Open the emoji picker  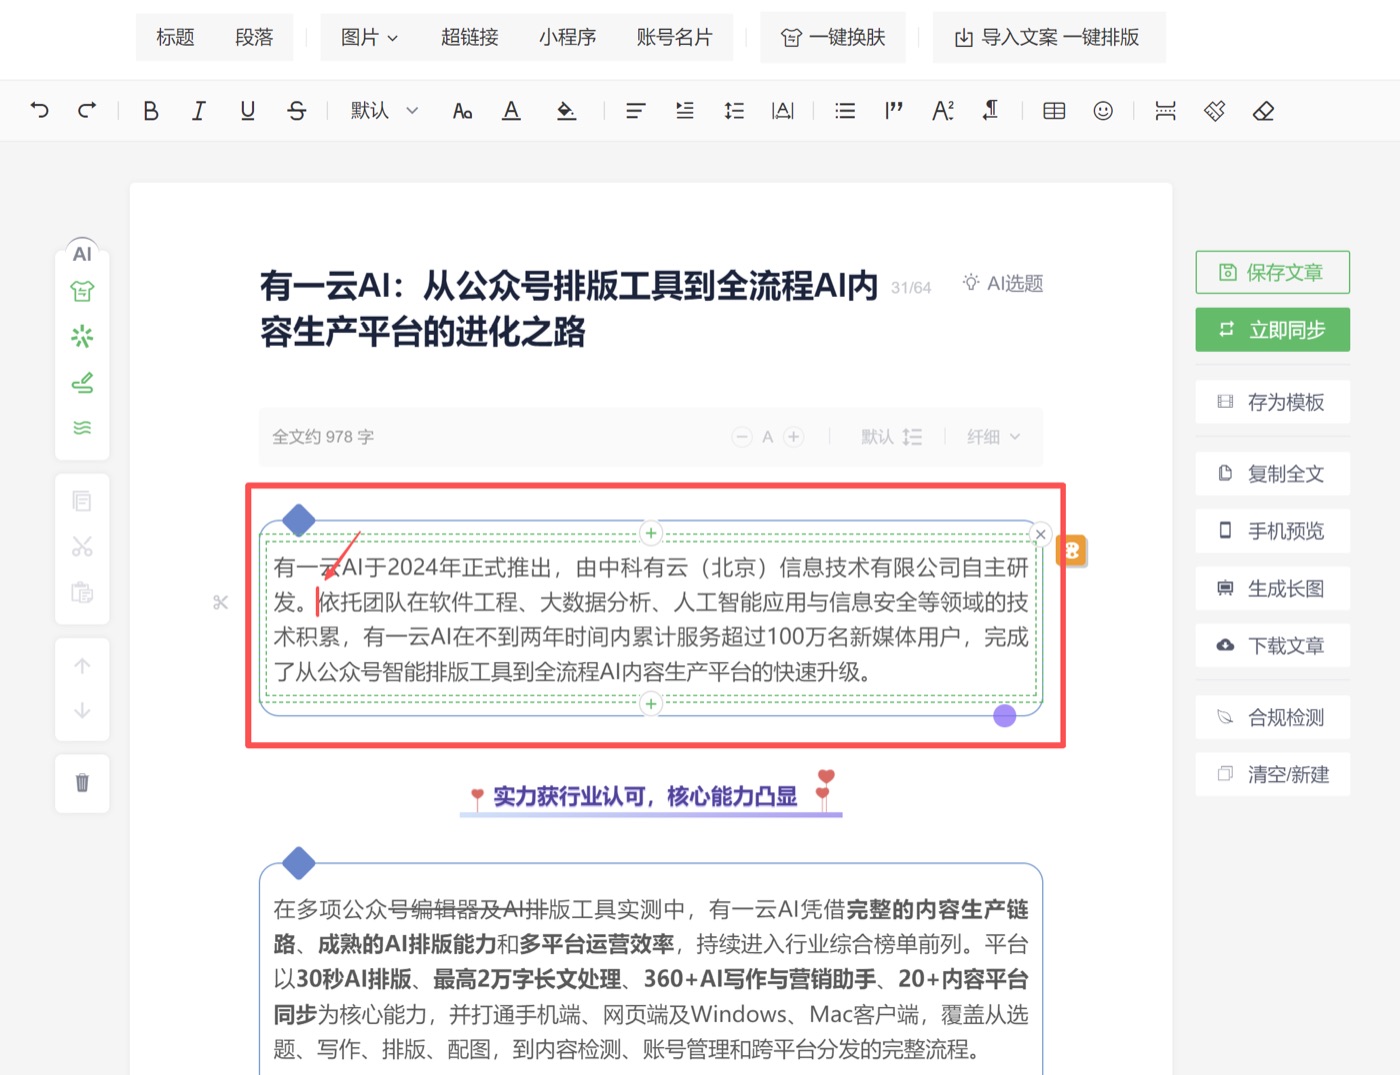(1103, 111)
